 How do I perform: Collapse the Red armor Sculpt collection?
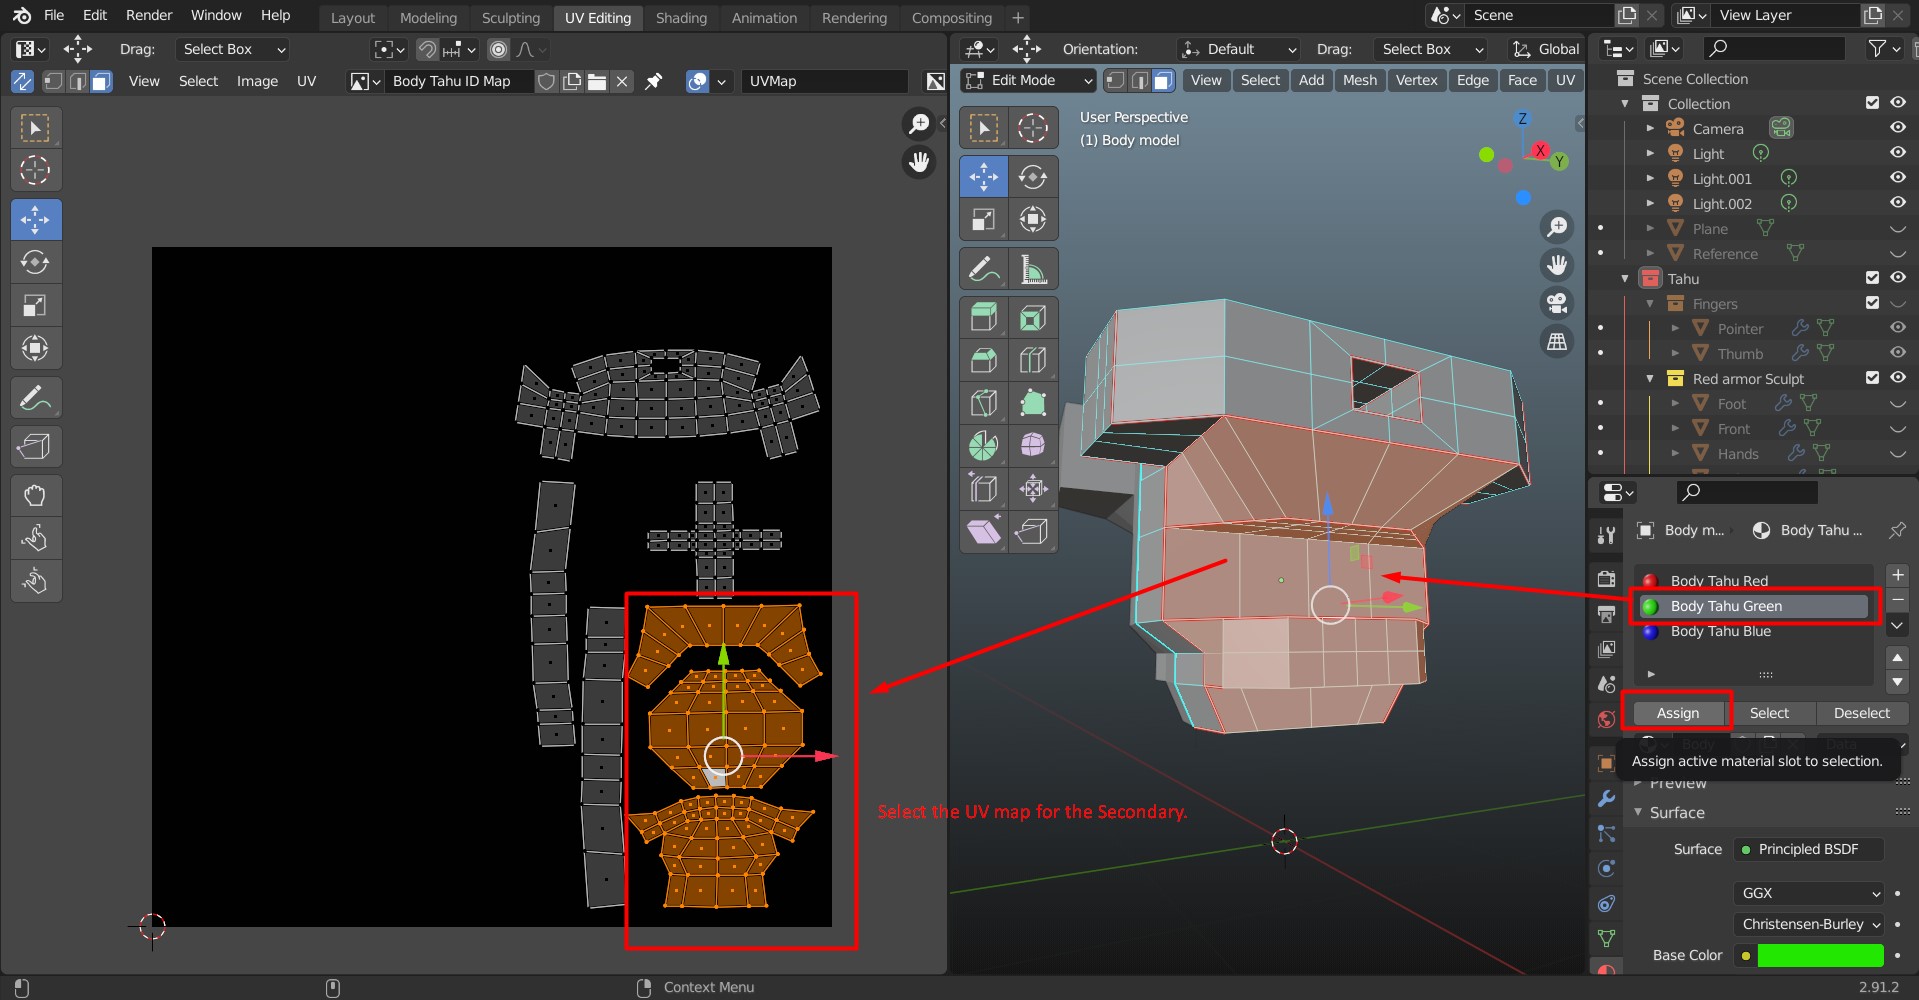(1651, 379)
